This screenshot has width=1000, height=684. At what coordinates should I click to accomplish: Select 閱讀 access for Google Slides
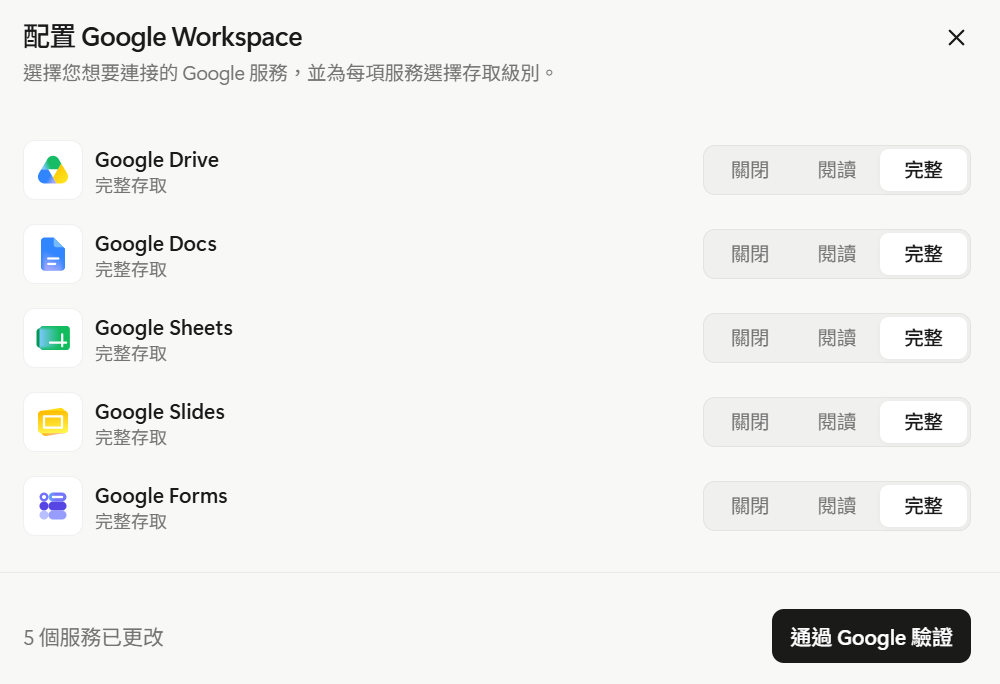click(x=837, y=423)
